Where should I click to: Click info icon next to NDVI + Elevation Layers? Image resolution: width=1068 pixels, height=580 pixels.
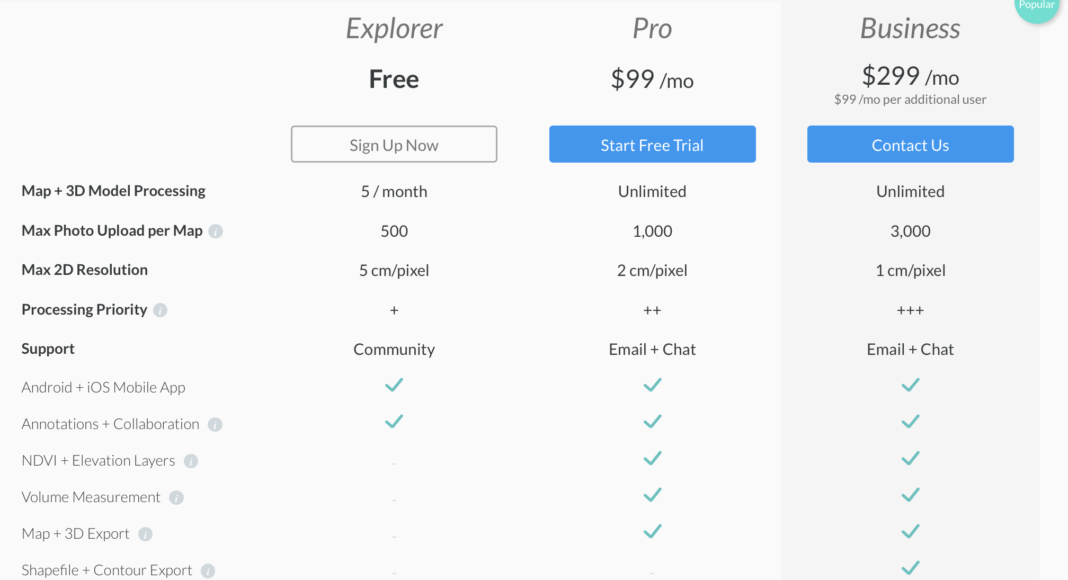[191, 461]
